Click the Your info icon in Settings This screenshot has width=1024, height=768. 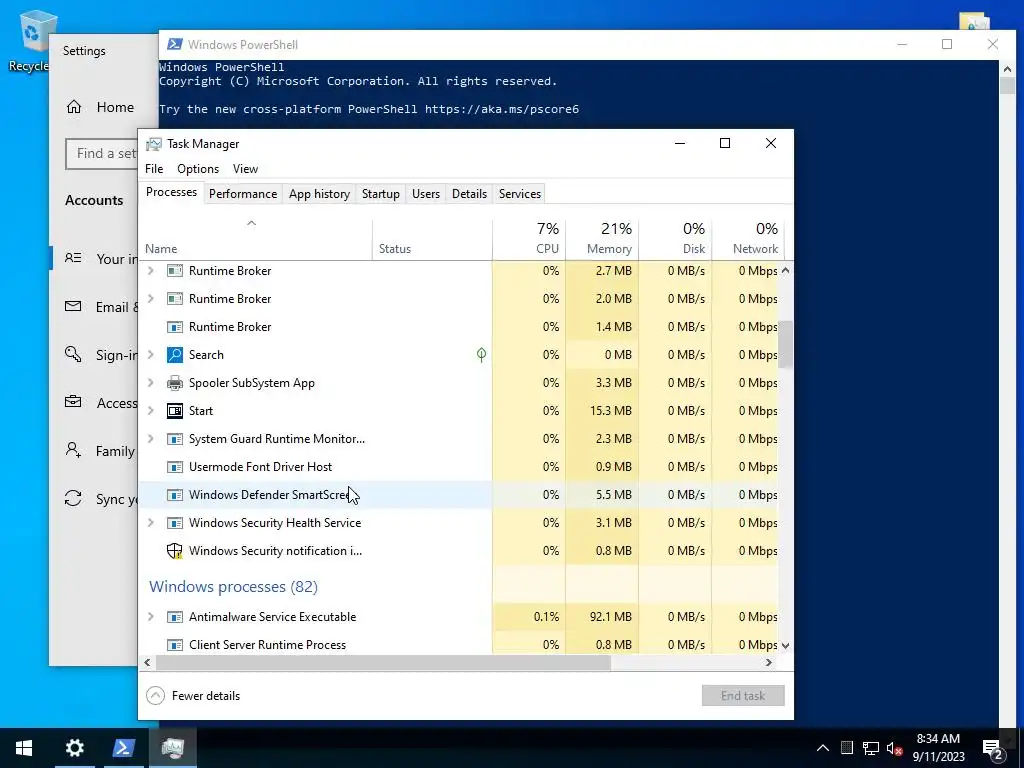click(x=73, y=258)
